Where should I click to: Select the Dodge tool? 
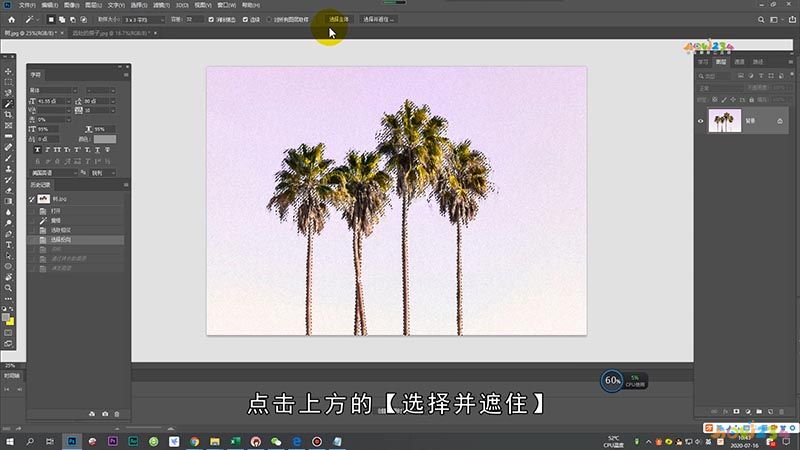pos(8,223)
